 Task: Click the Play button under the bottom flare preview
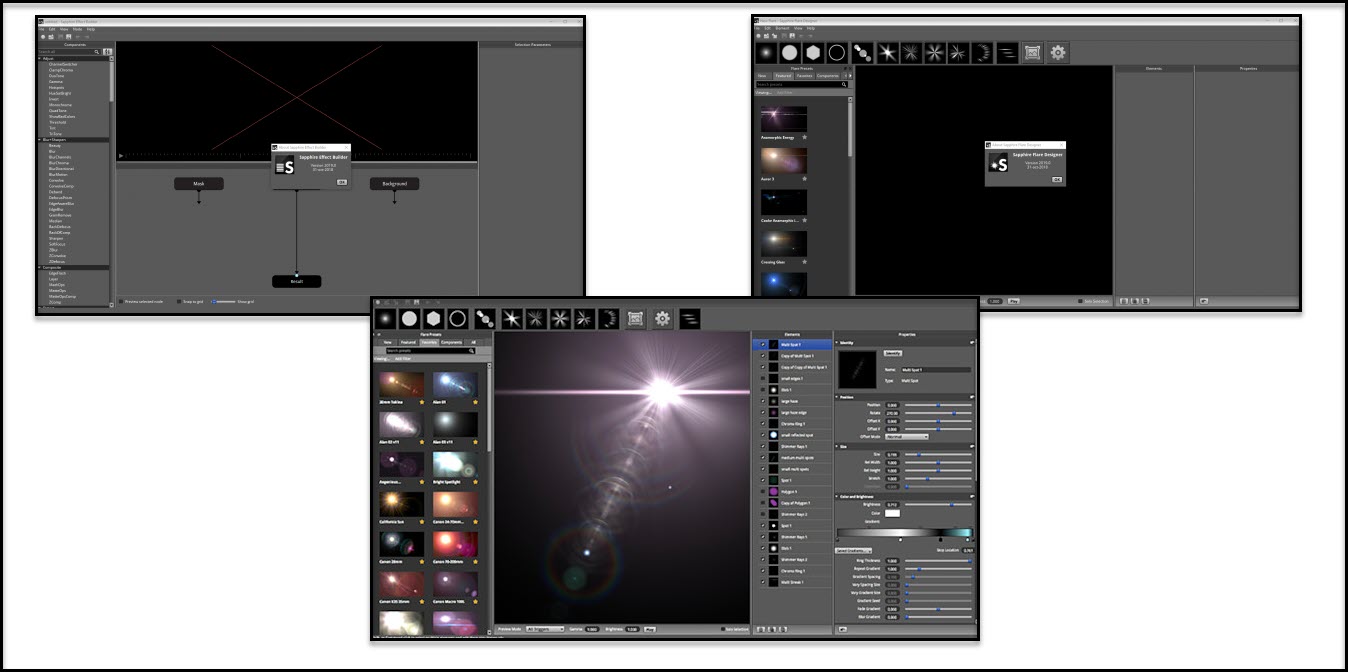tap(650, 629)
